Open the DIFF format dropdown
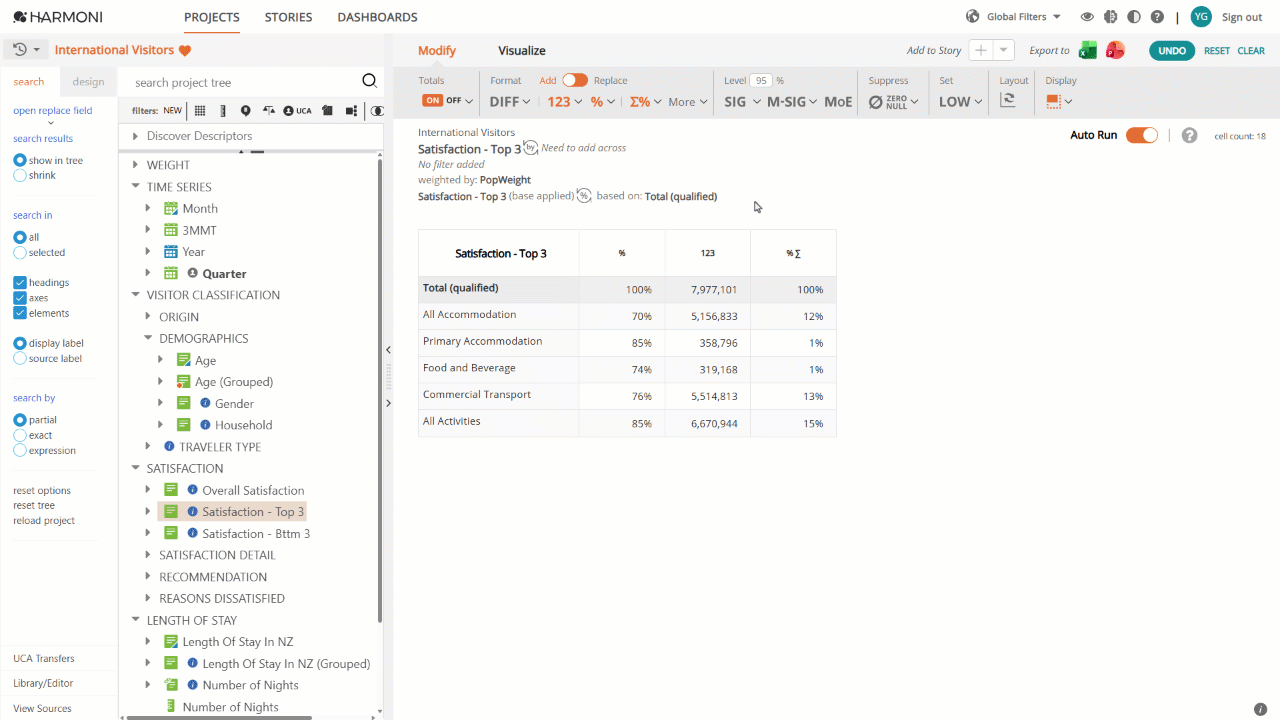 (510, 101)
